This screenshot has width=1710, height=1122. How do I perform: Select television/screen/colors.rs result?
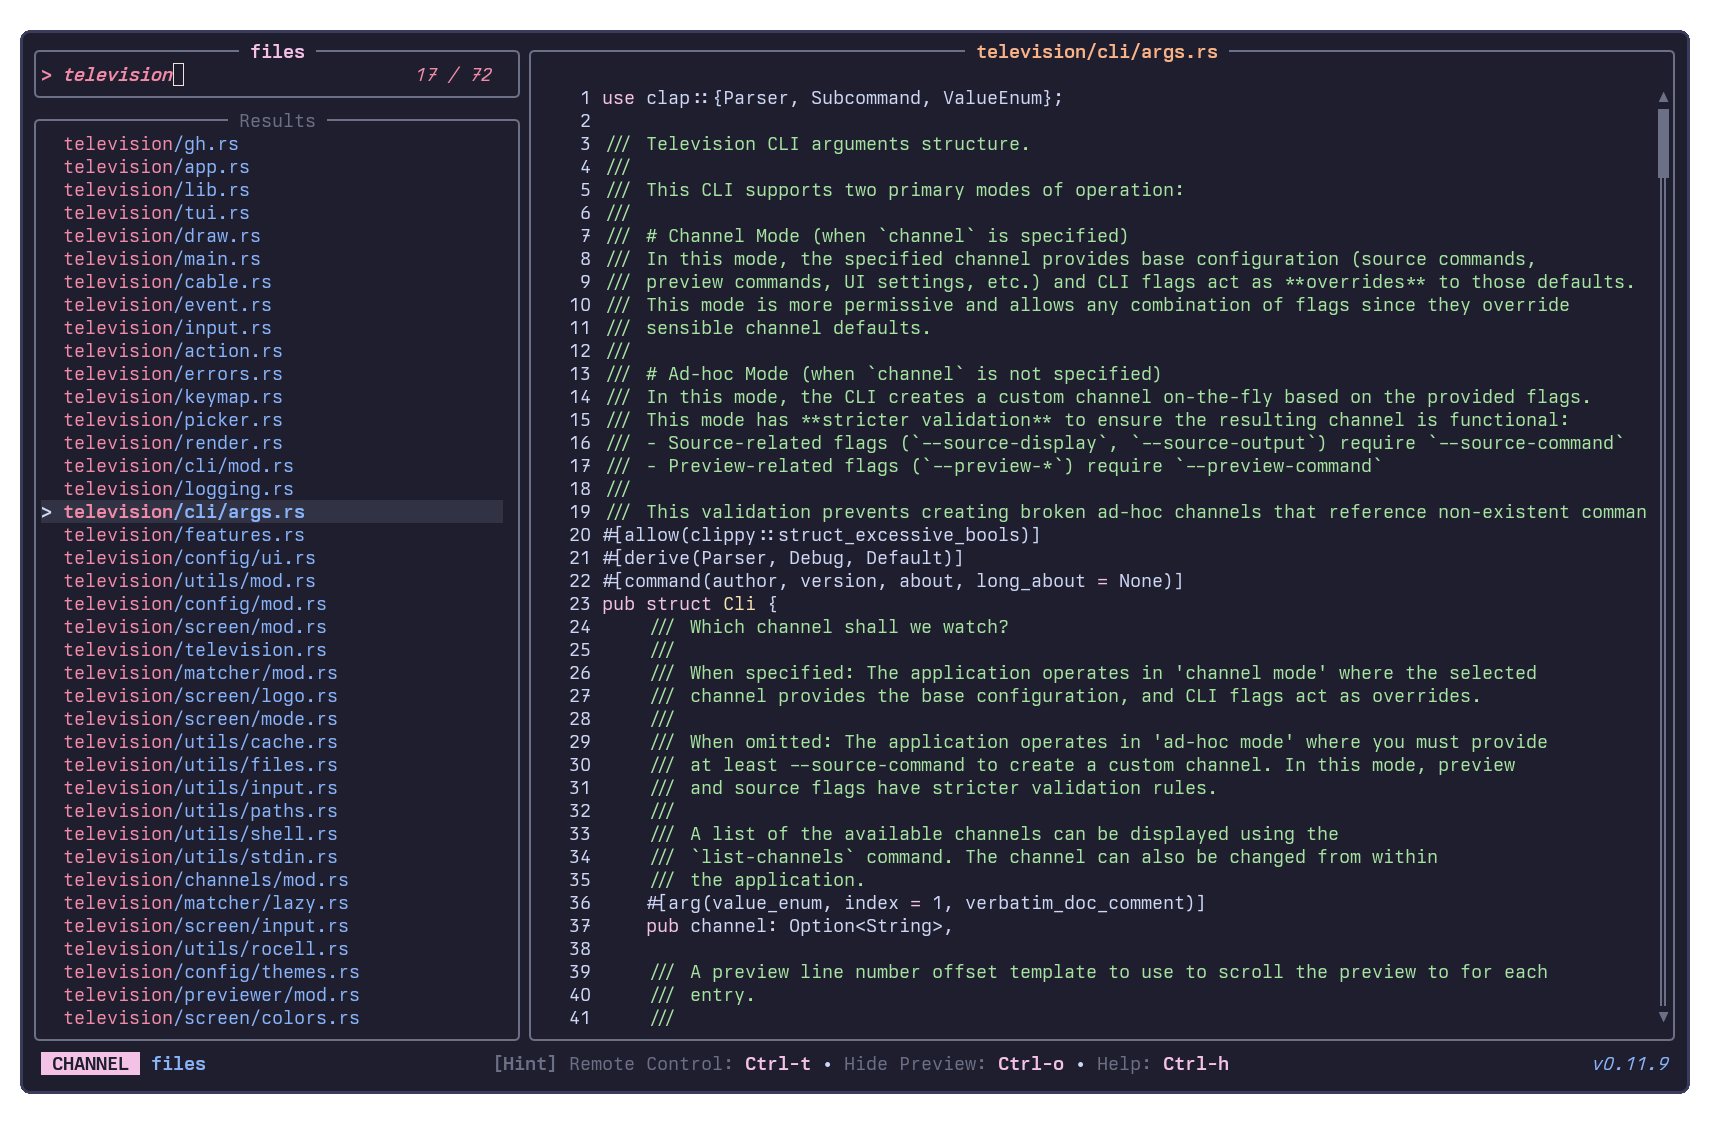212,1018
